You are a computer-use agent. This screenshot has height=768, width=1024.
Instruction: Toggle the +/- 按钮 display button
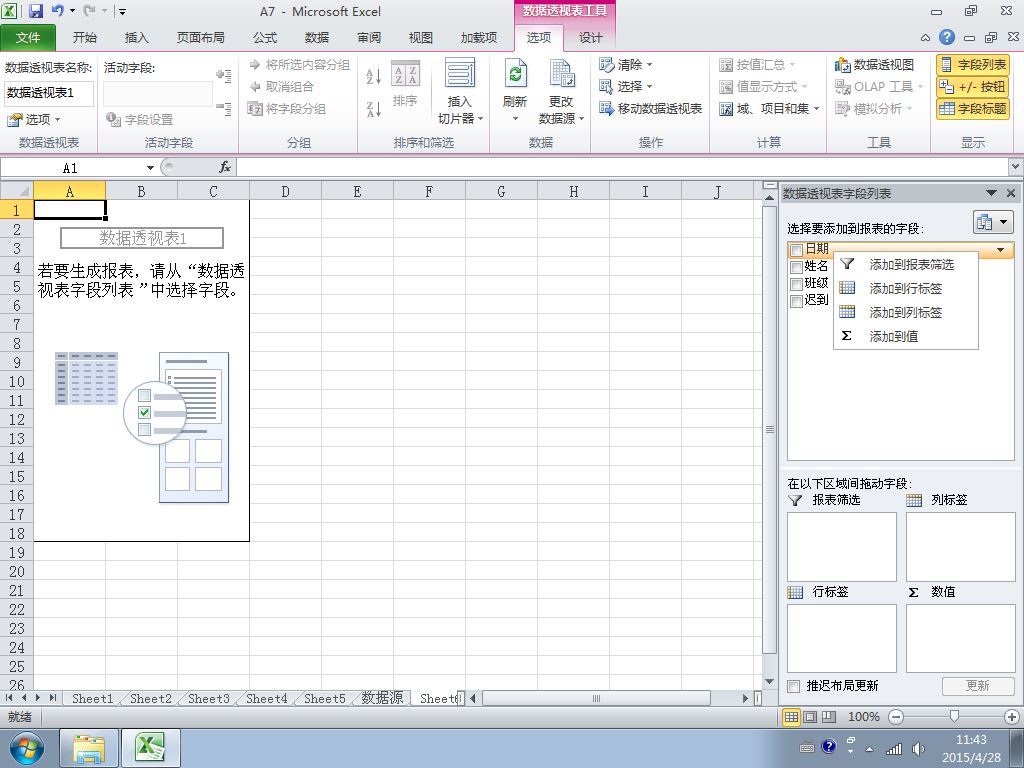973,86
